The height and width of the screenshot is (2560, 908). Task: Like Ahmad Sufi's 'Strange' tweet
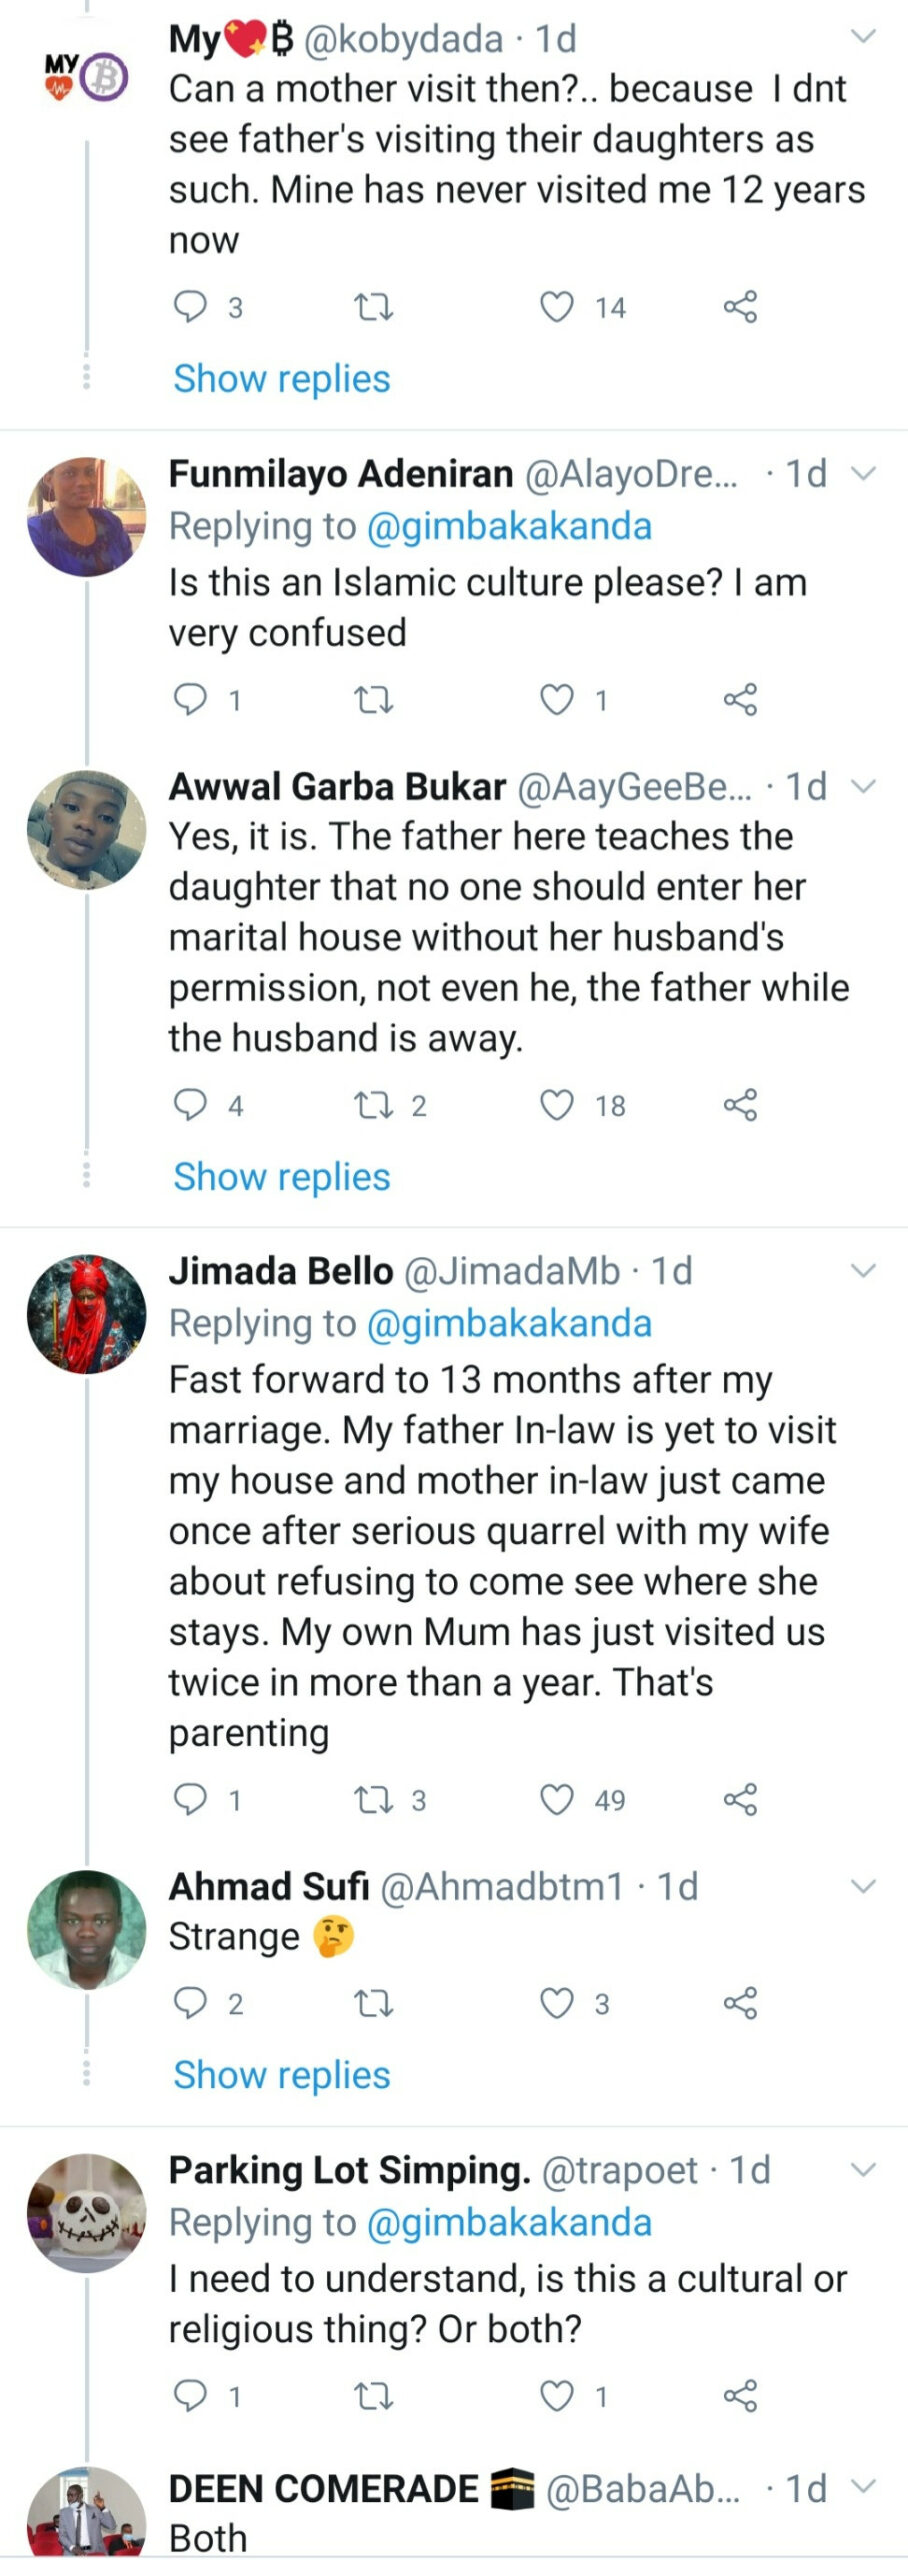(557, 2003)
